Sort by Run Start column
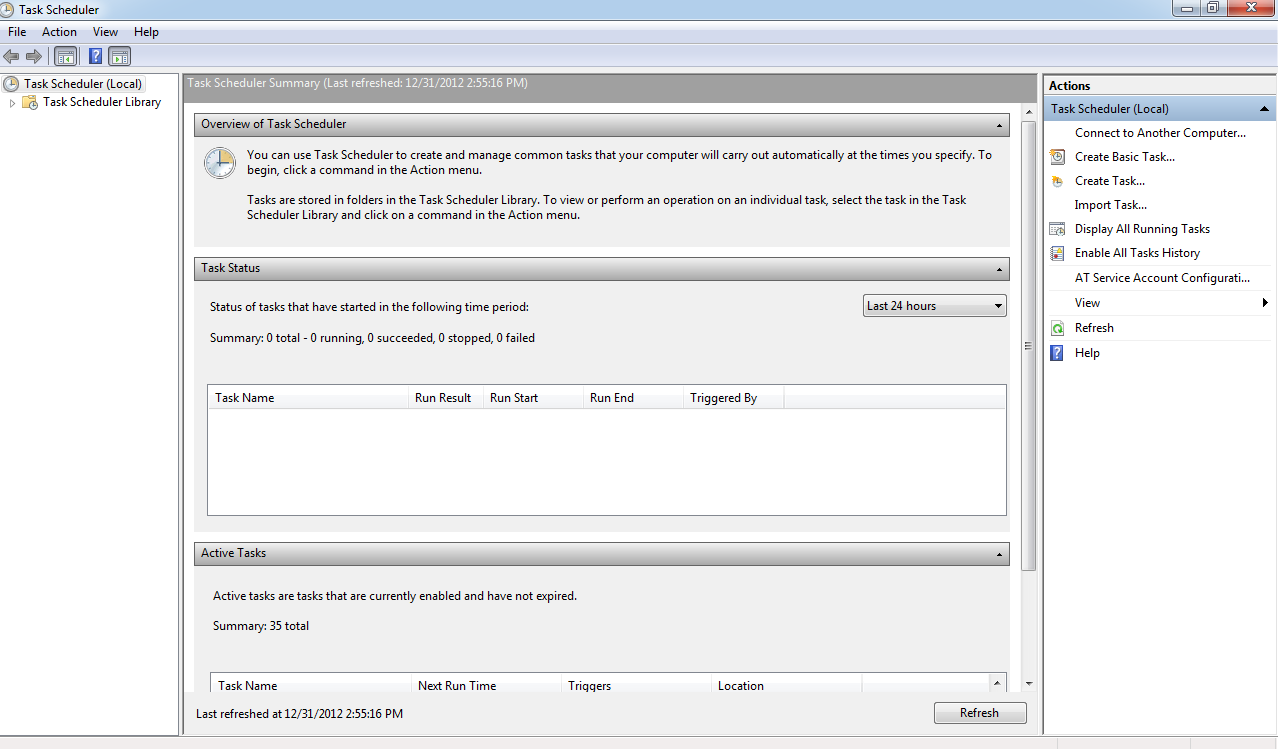The height and width of the screenshot is (749, 1278). coord(533,398)
